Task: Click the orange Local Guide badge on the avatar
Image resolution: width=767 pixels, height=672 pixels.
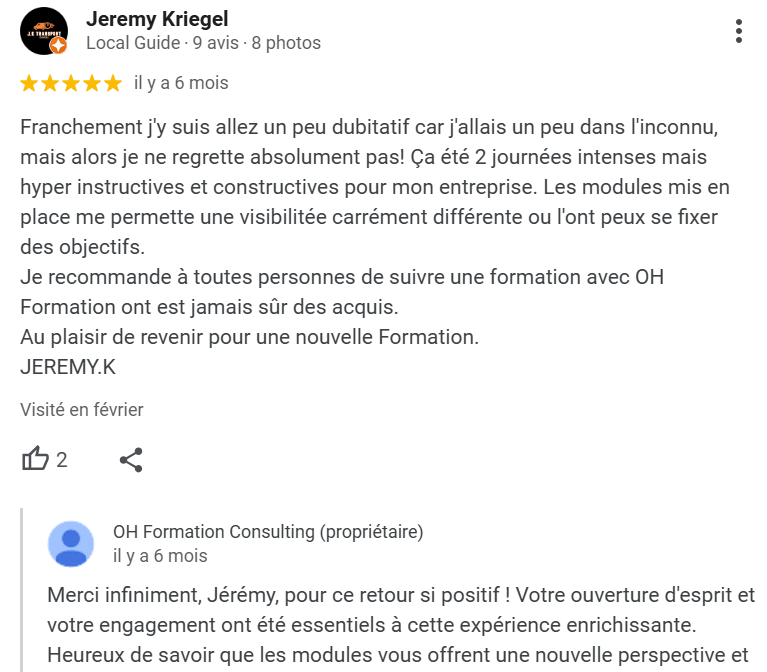Action: [x=58, y=46]
